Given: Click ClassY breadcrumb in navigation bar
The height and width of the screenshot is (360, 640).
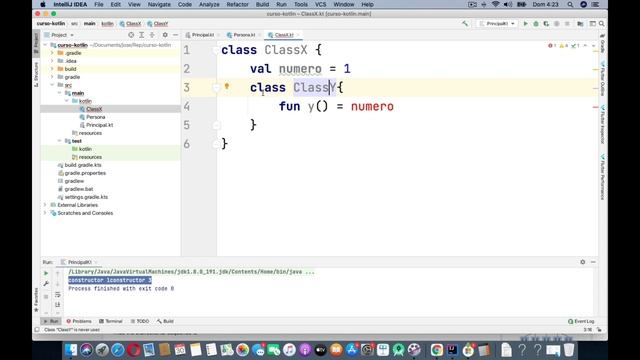Looking at the screenshot, I should point(158,24).
